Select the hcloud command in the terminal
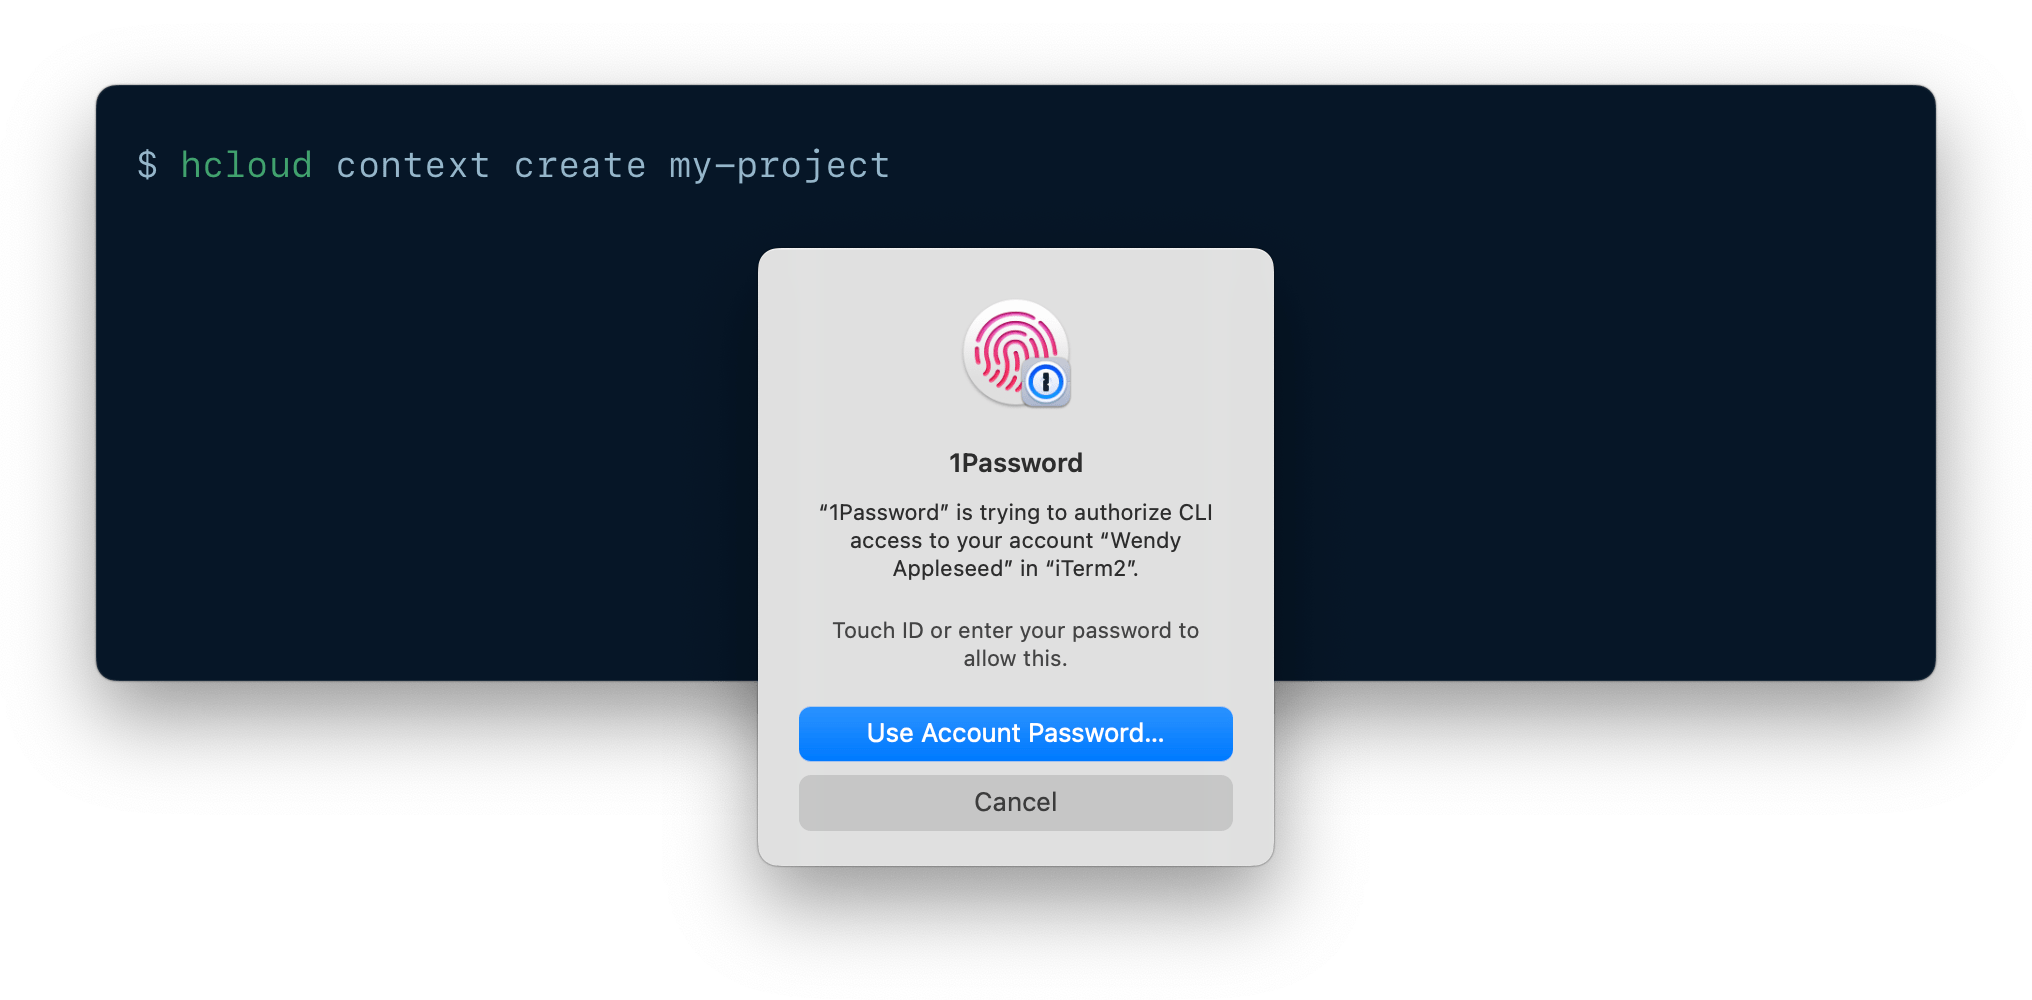Screen dimensions: 2032x1000 tap(246, 165)
